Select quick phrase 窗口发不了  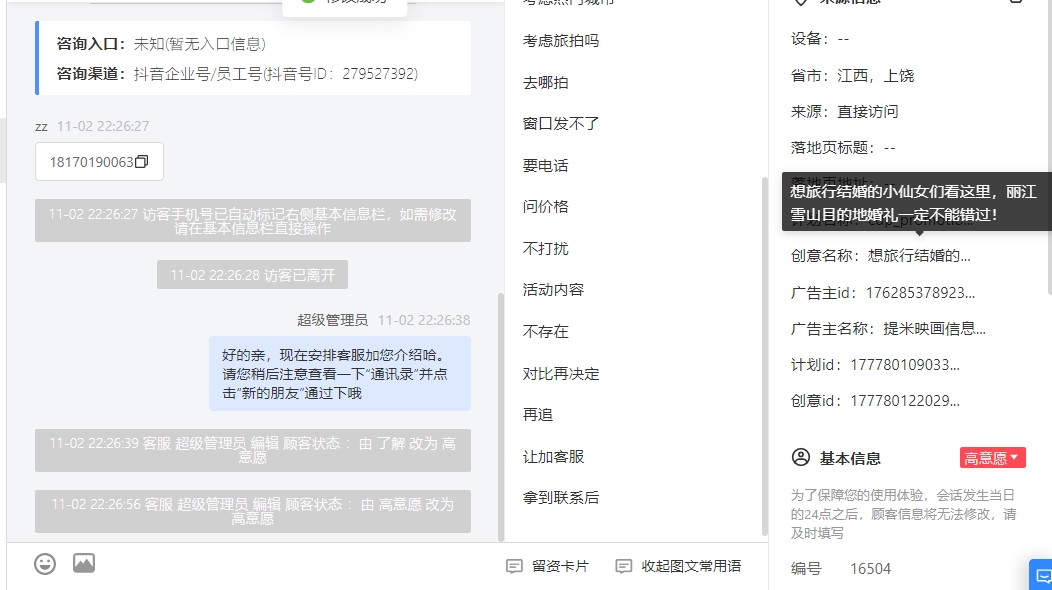561,124
